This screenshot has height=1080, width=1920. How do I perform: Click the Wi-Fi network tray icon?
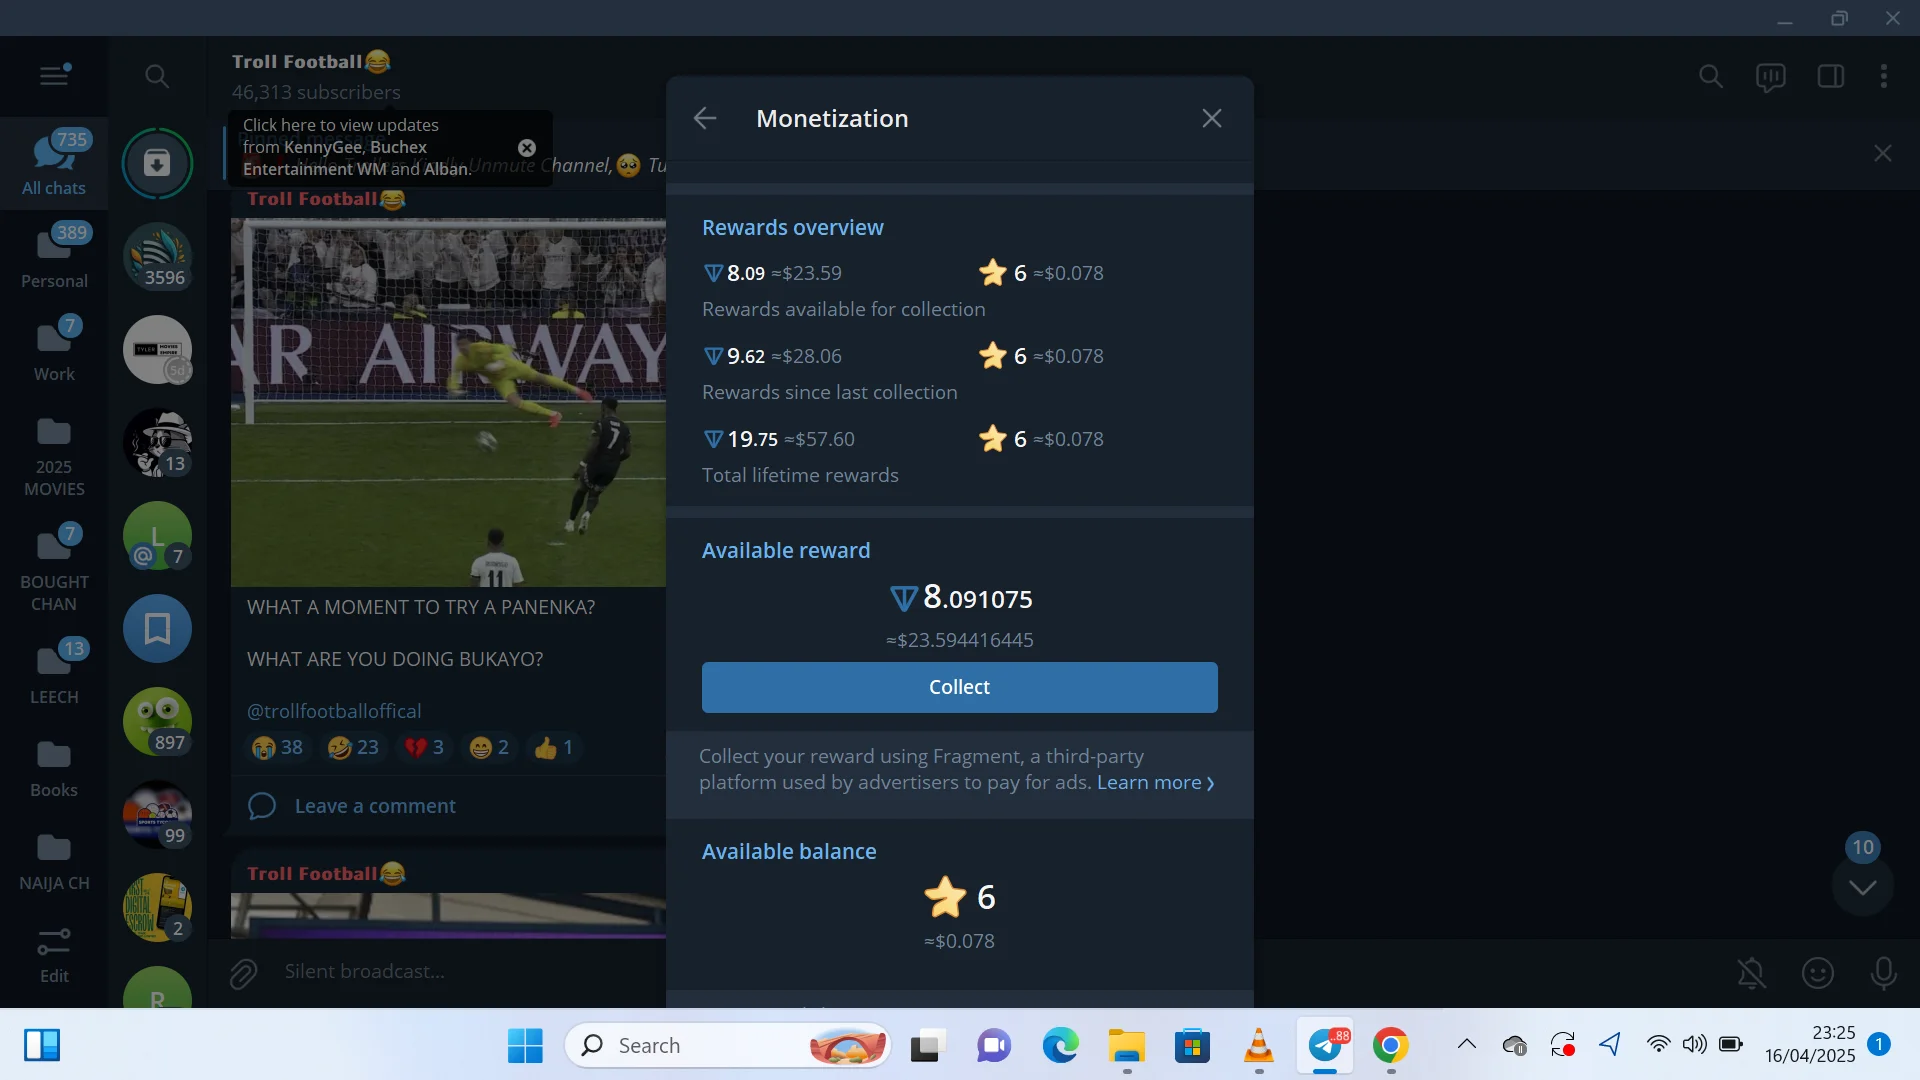tap(1658, 1045)
